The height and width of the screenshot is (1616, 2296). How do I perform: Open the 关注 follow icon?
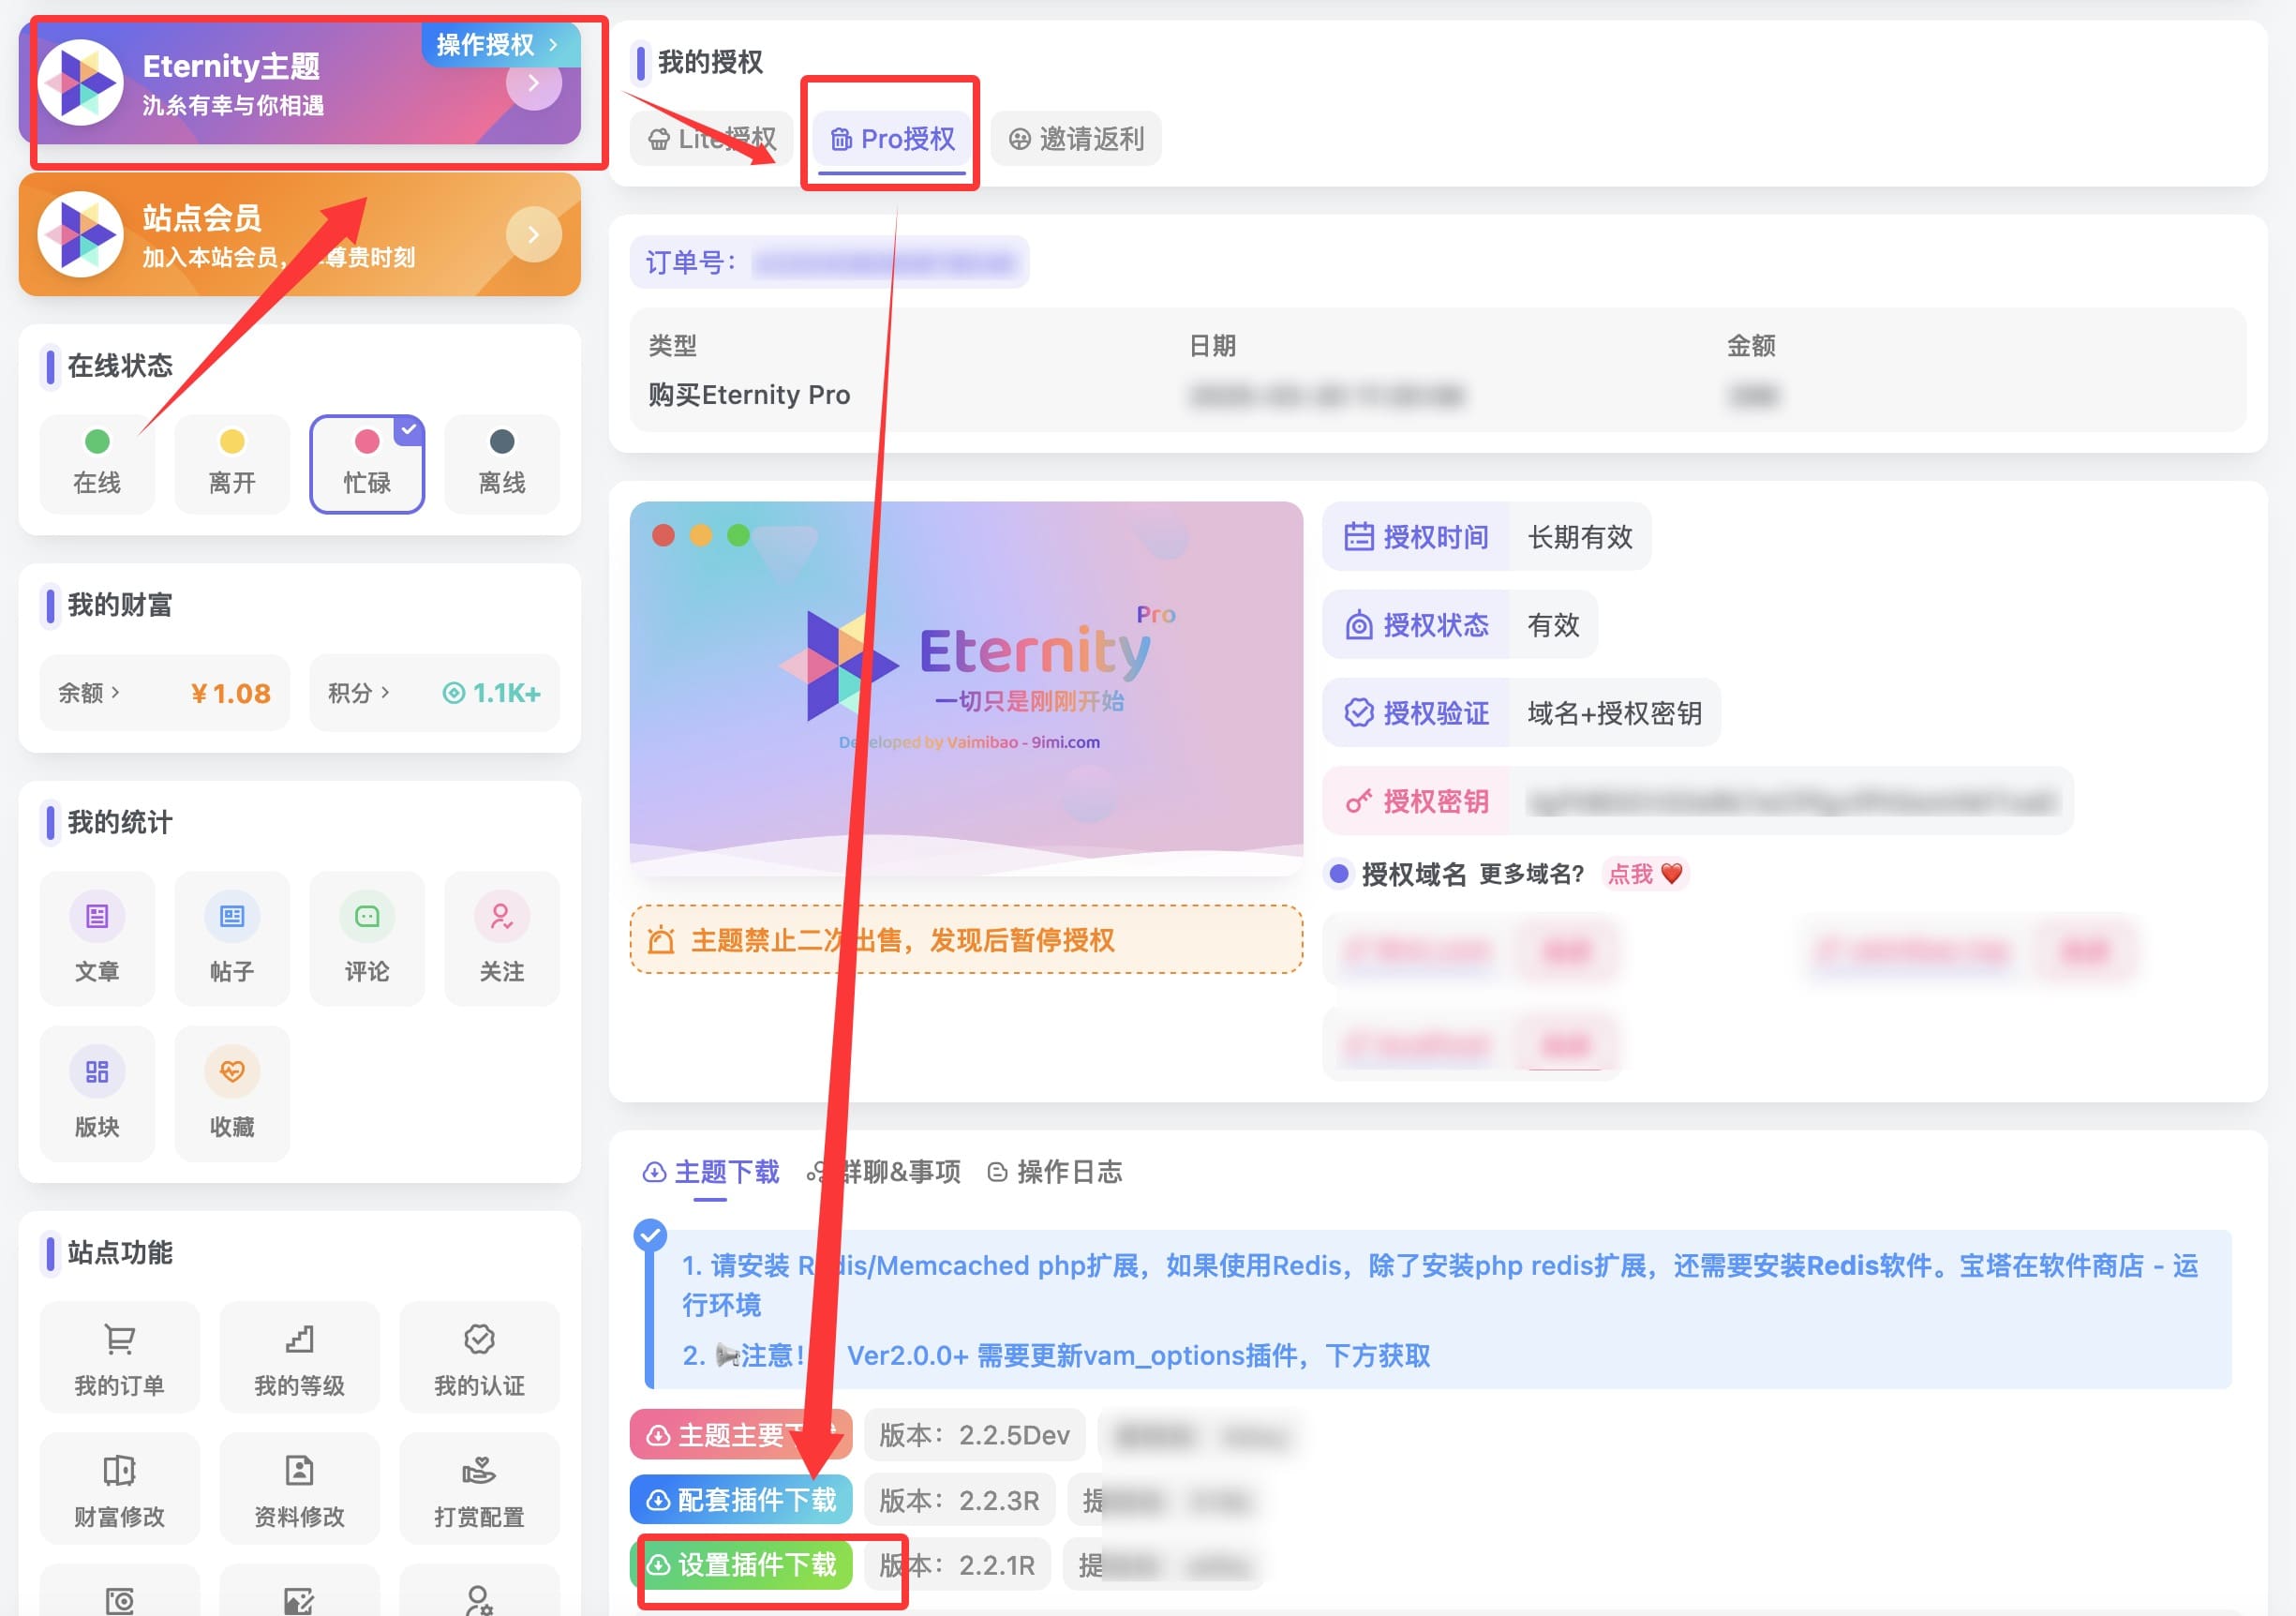coord(501,917)
